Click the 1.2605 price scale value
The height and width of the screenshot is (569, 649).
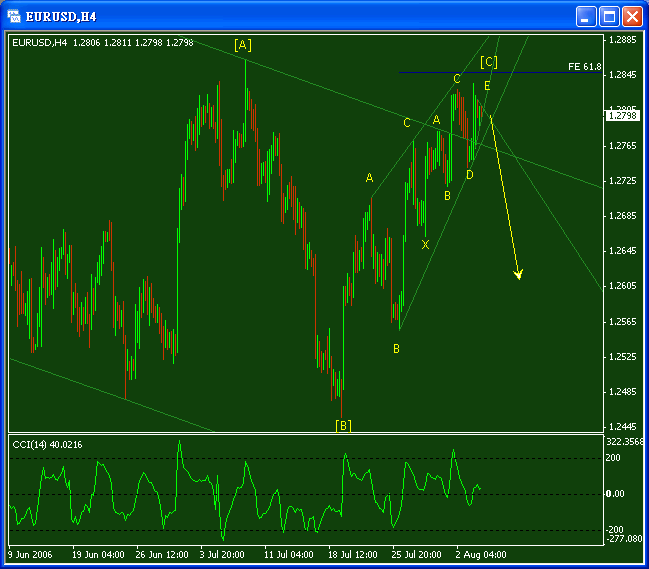coord(623,286)
